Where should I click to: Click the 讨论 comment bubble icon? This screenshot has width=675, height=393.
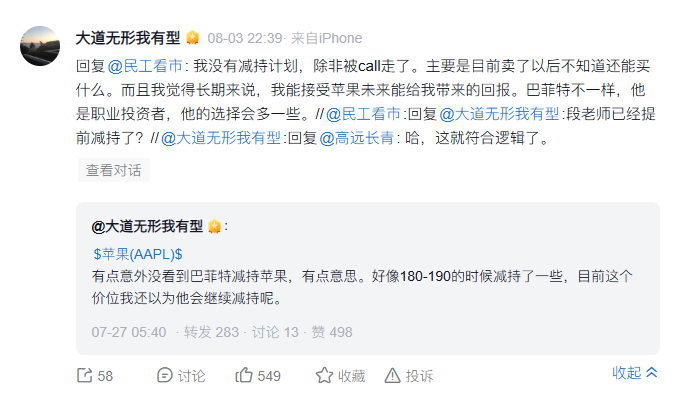pos(164,375)
